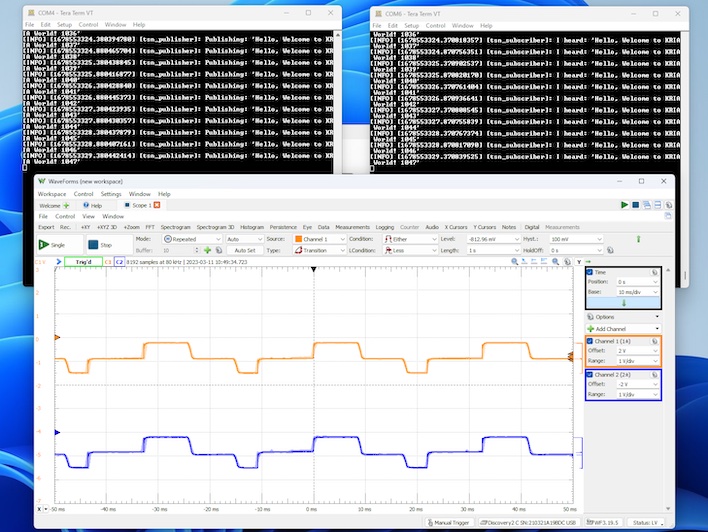
Task: Expand the Add Channel dropdown
Action: pyautogui.click(x=623, y=329)
